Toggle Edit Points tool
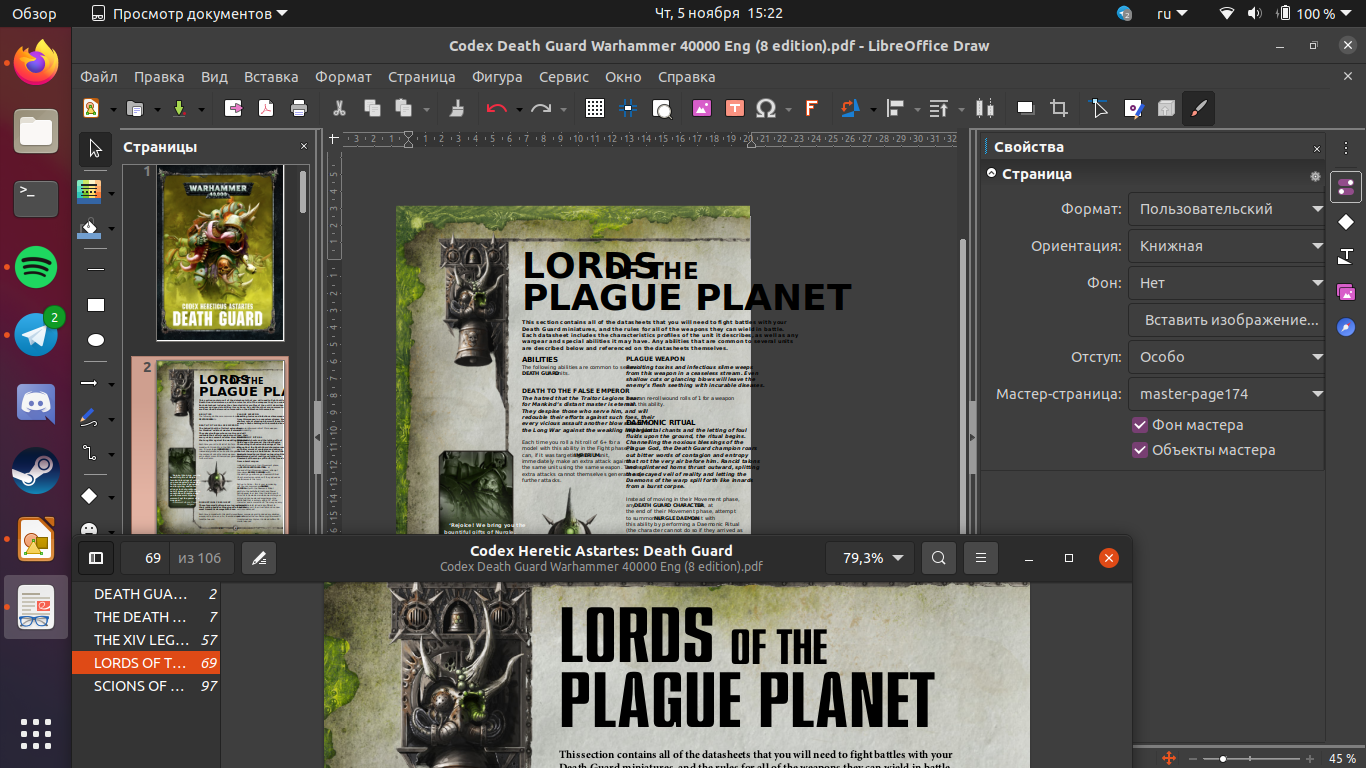The image size is (1366, 768). (1099, 108)
